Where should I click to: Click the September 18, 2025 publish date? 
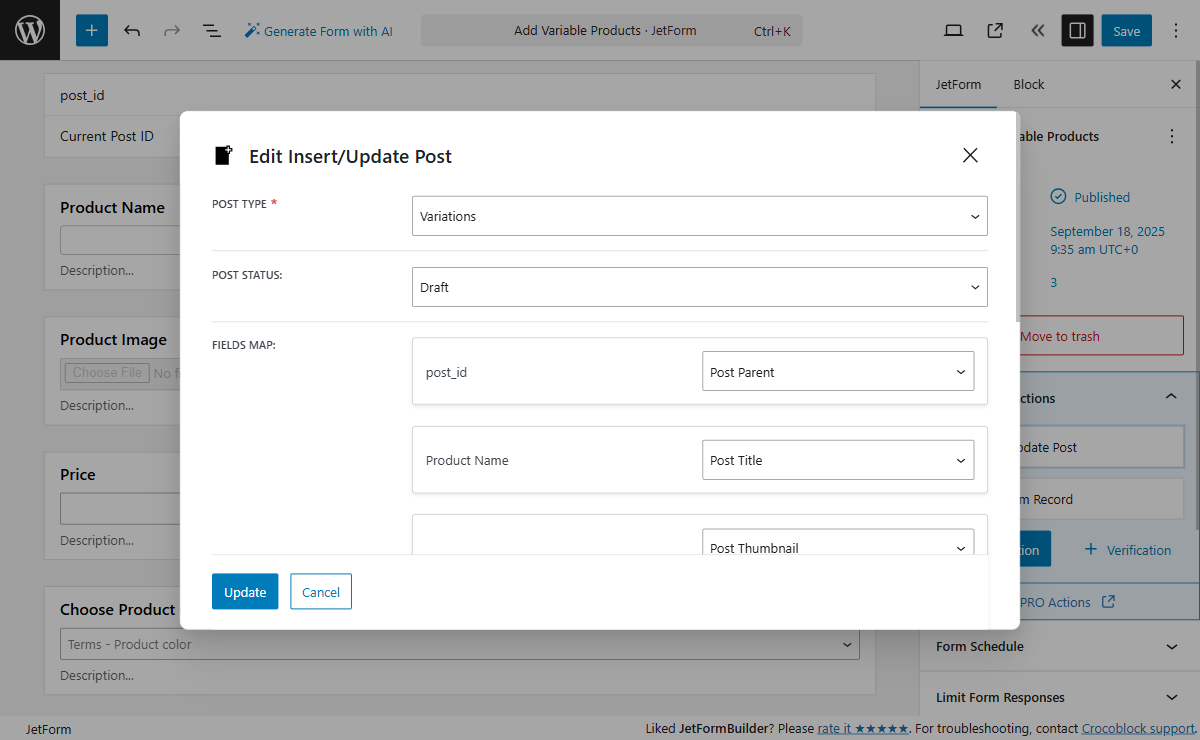pyautogui.click(x=1107, y=240)
